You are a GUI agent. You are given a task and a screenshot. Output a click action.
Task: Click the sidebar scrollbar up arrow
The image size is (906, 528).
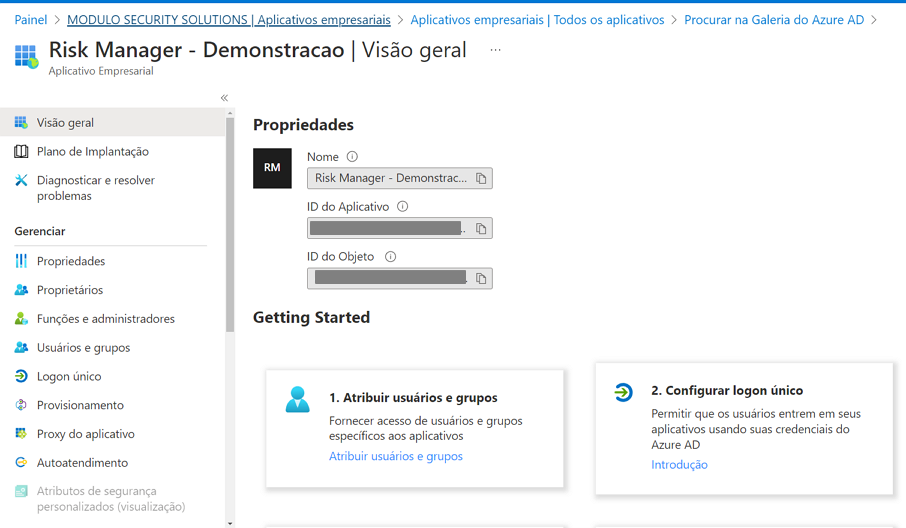pos(230,114)
